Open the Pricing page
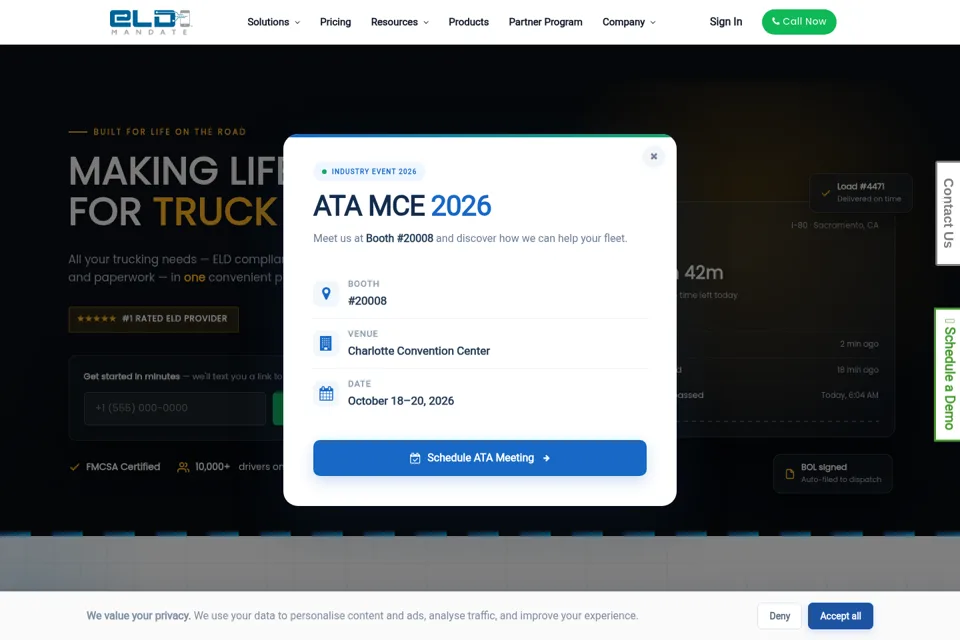Viewport: 960px width, 640px height. point(336,22)
